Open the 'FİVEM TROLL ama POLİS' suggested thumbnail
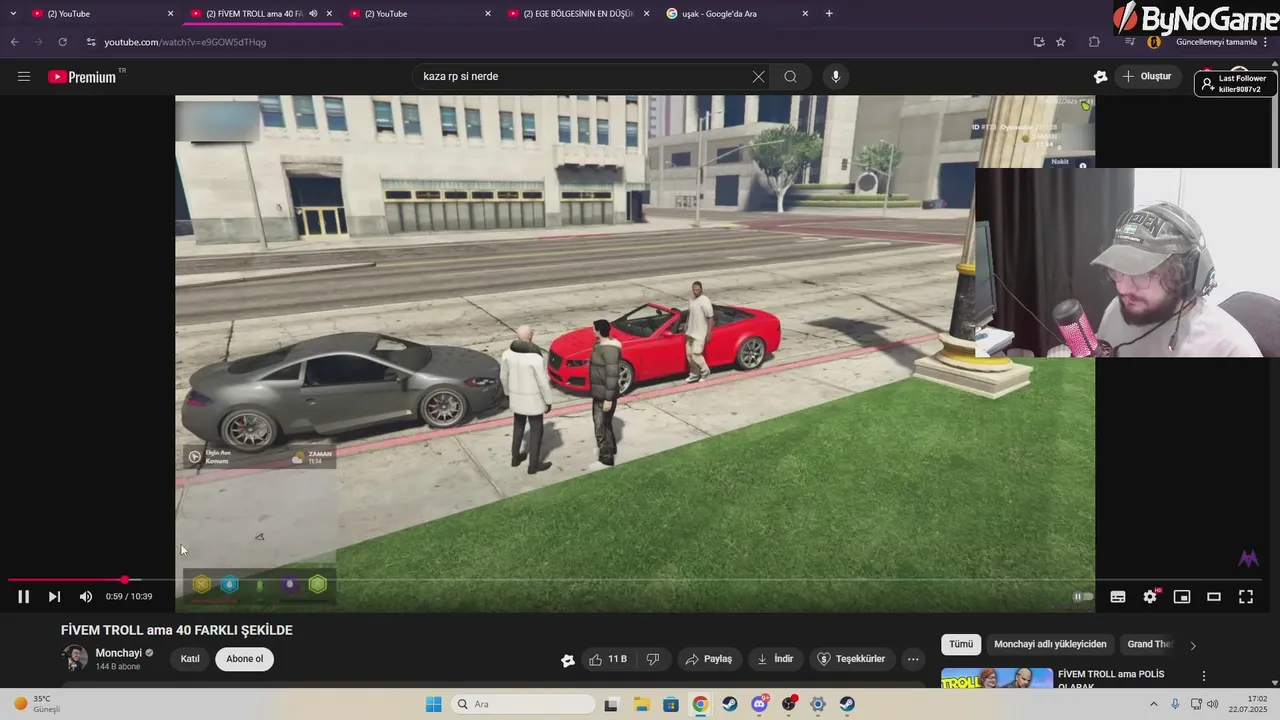Screen dimensions: 1280x720 coord(997,678)
